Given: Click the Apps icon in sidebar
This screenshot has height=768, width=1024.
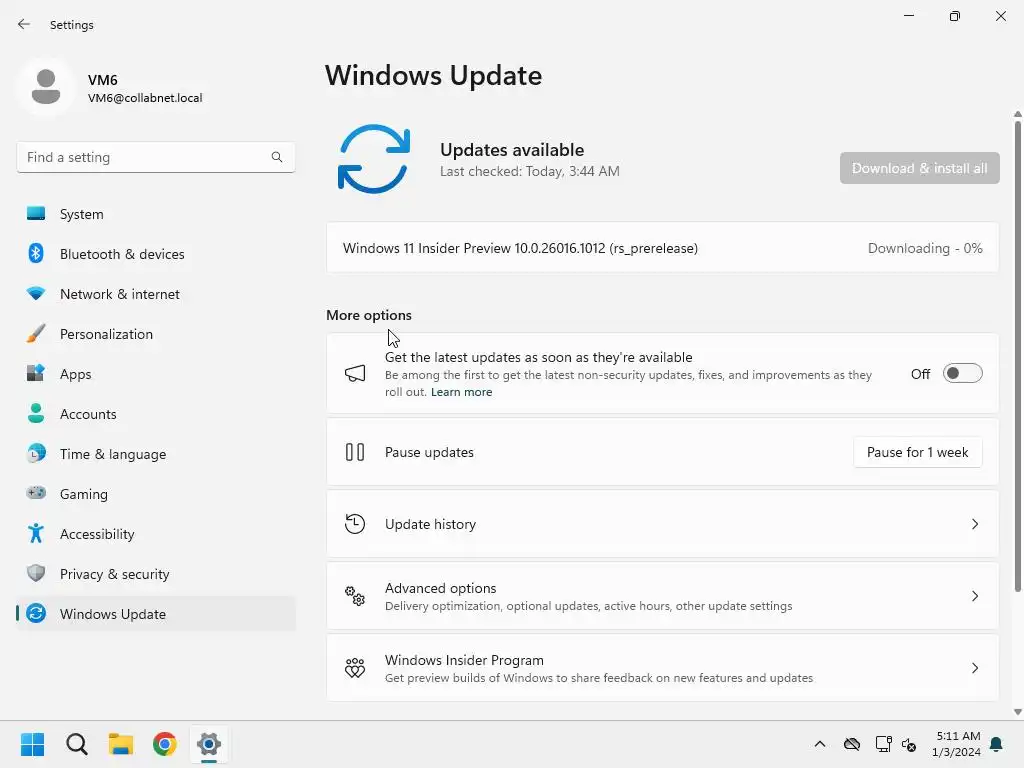Looking at the screenshot, I should pos(36,374).
